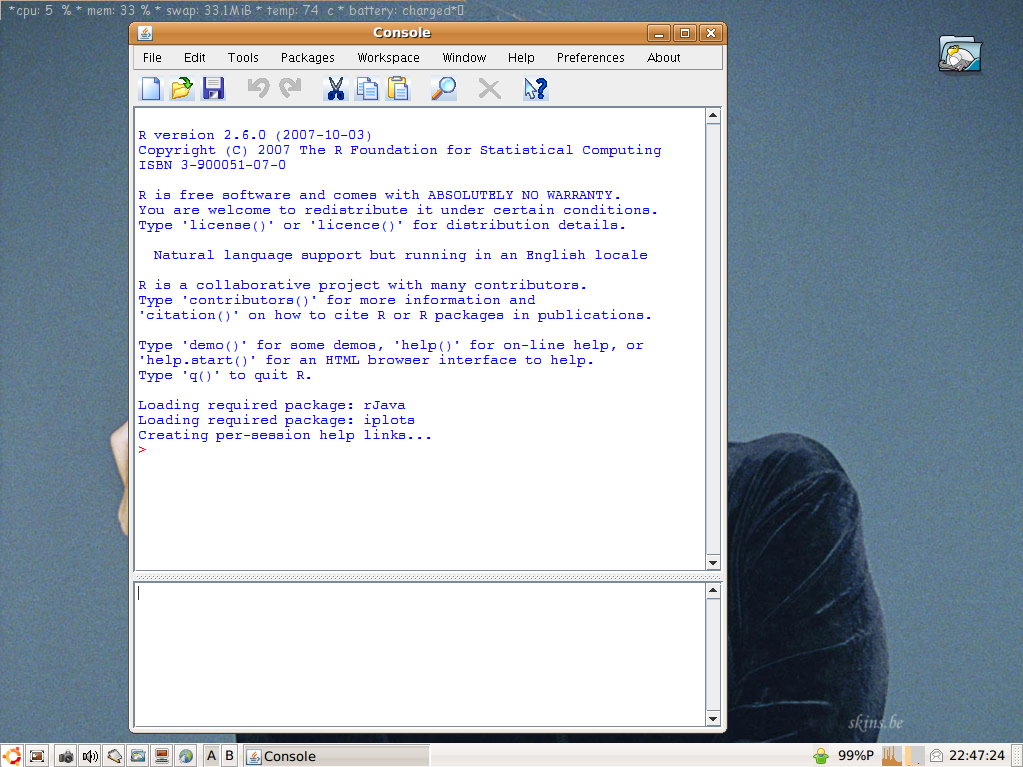
Task: Minimize the Console window
Action: [658, 33]
